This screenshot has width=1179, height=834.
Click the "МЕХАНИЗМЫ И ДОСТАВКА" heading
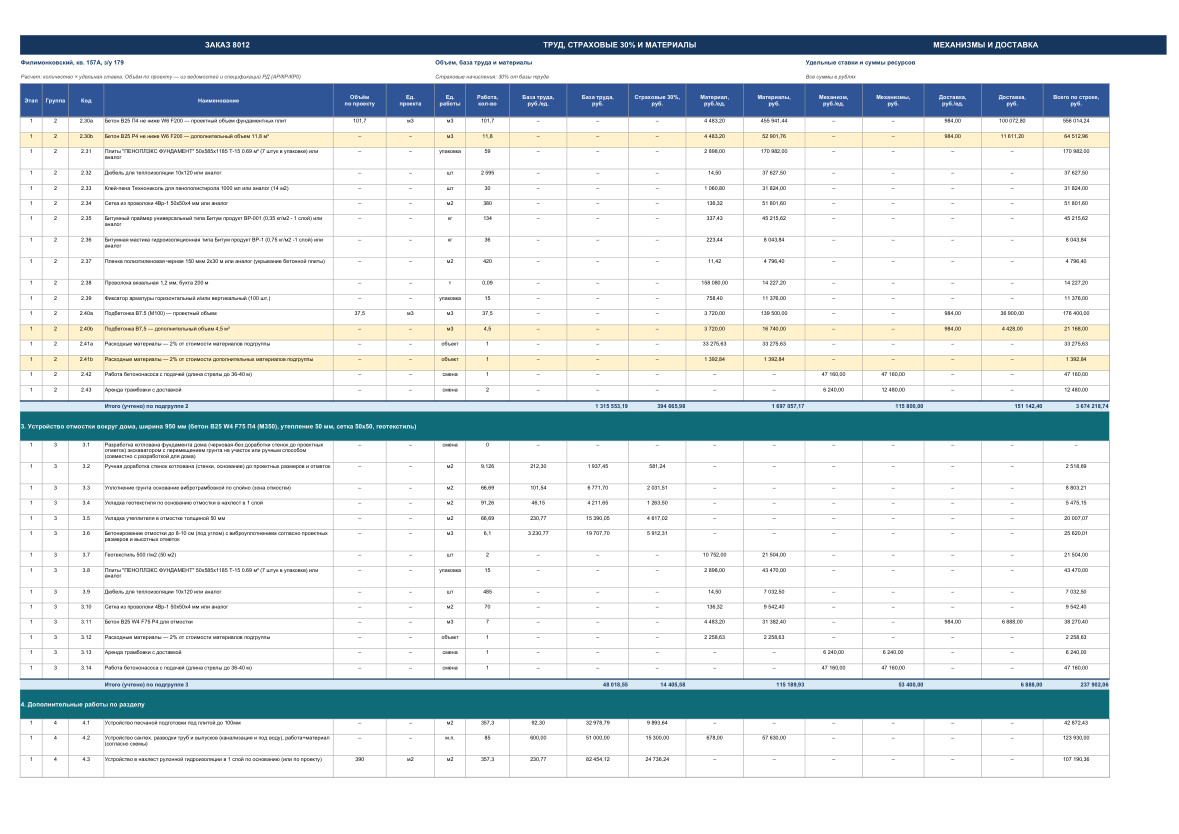pos(985,45)
